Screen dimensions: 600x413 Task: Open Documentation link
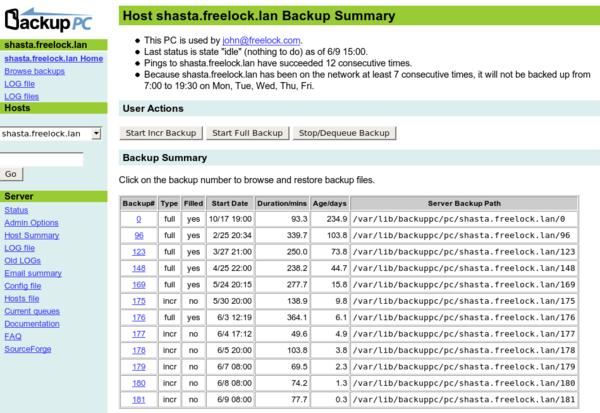pyautogui.click(x=32, y=324)
